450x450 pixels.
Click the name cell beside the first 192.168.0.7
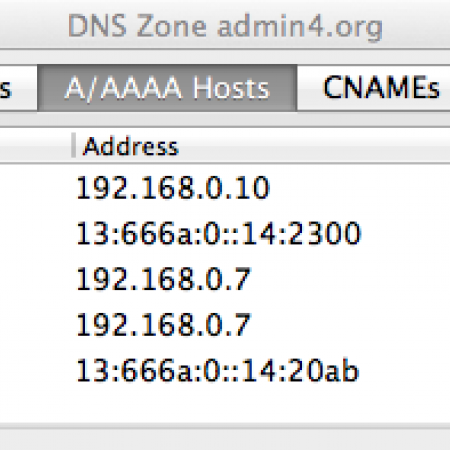pyautogui.click(x=35, y=279)
